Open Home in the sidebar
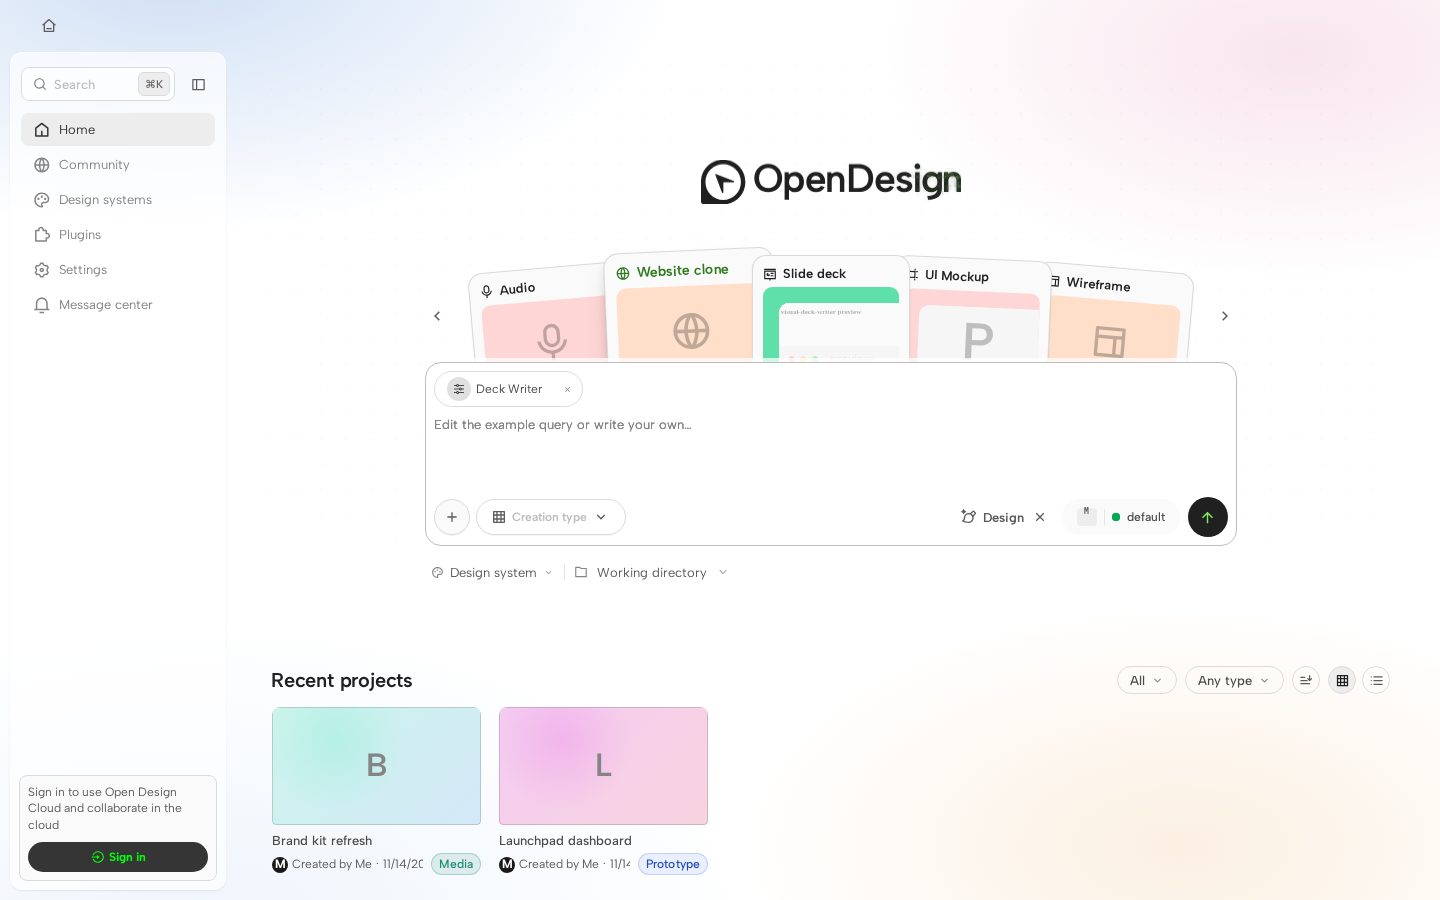Viewport: 1440px width, 900px height. [x=118, y=130]
